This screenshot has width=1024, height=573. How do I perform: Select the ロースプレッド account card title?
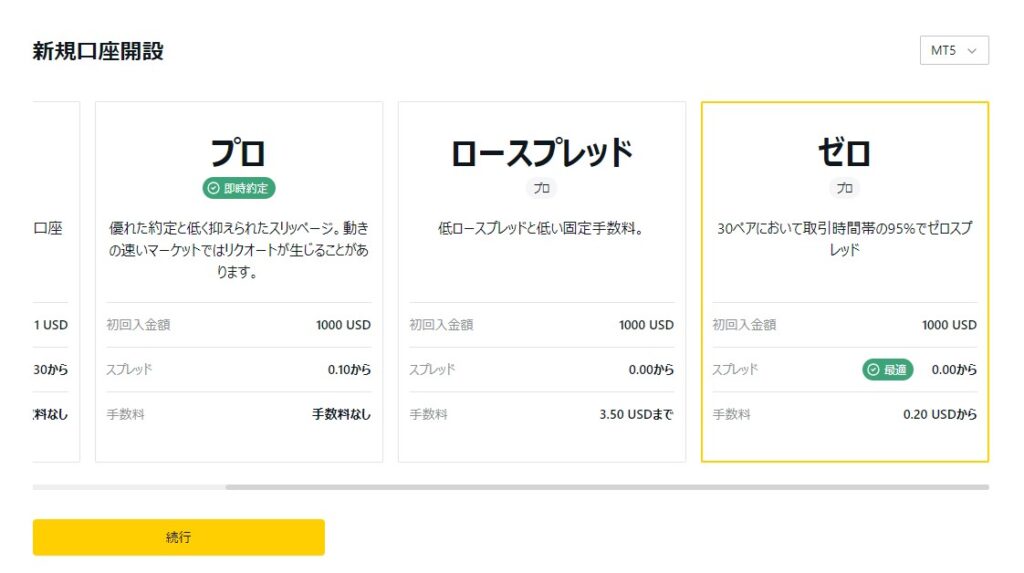pyautogui.click(x=541, y=153)
